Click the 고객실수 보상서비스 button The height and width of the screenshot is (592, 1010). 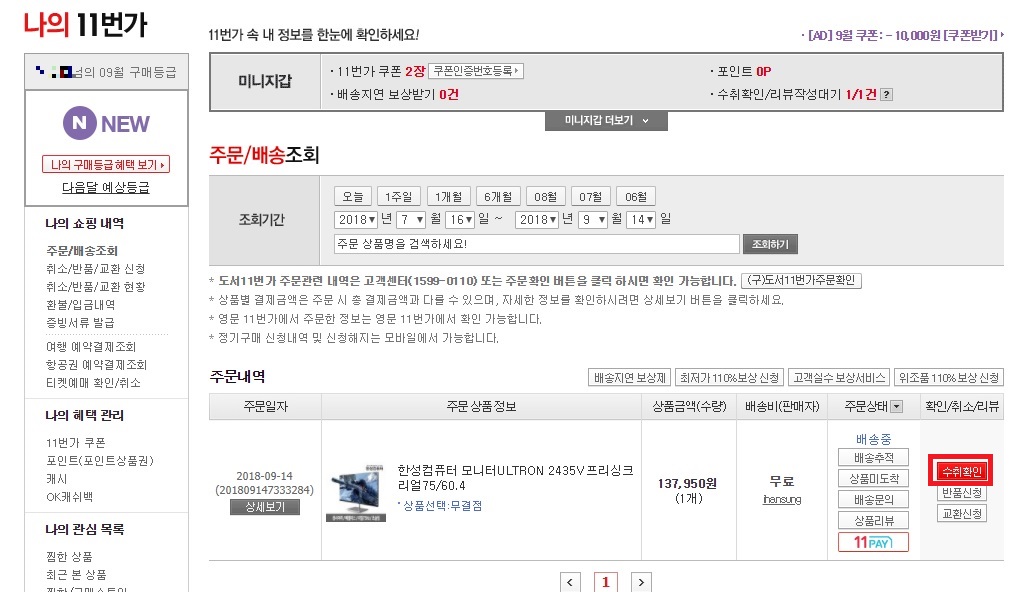(x=839, y=377)
